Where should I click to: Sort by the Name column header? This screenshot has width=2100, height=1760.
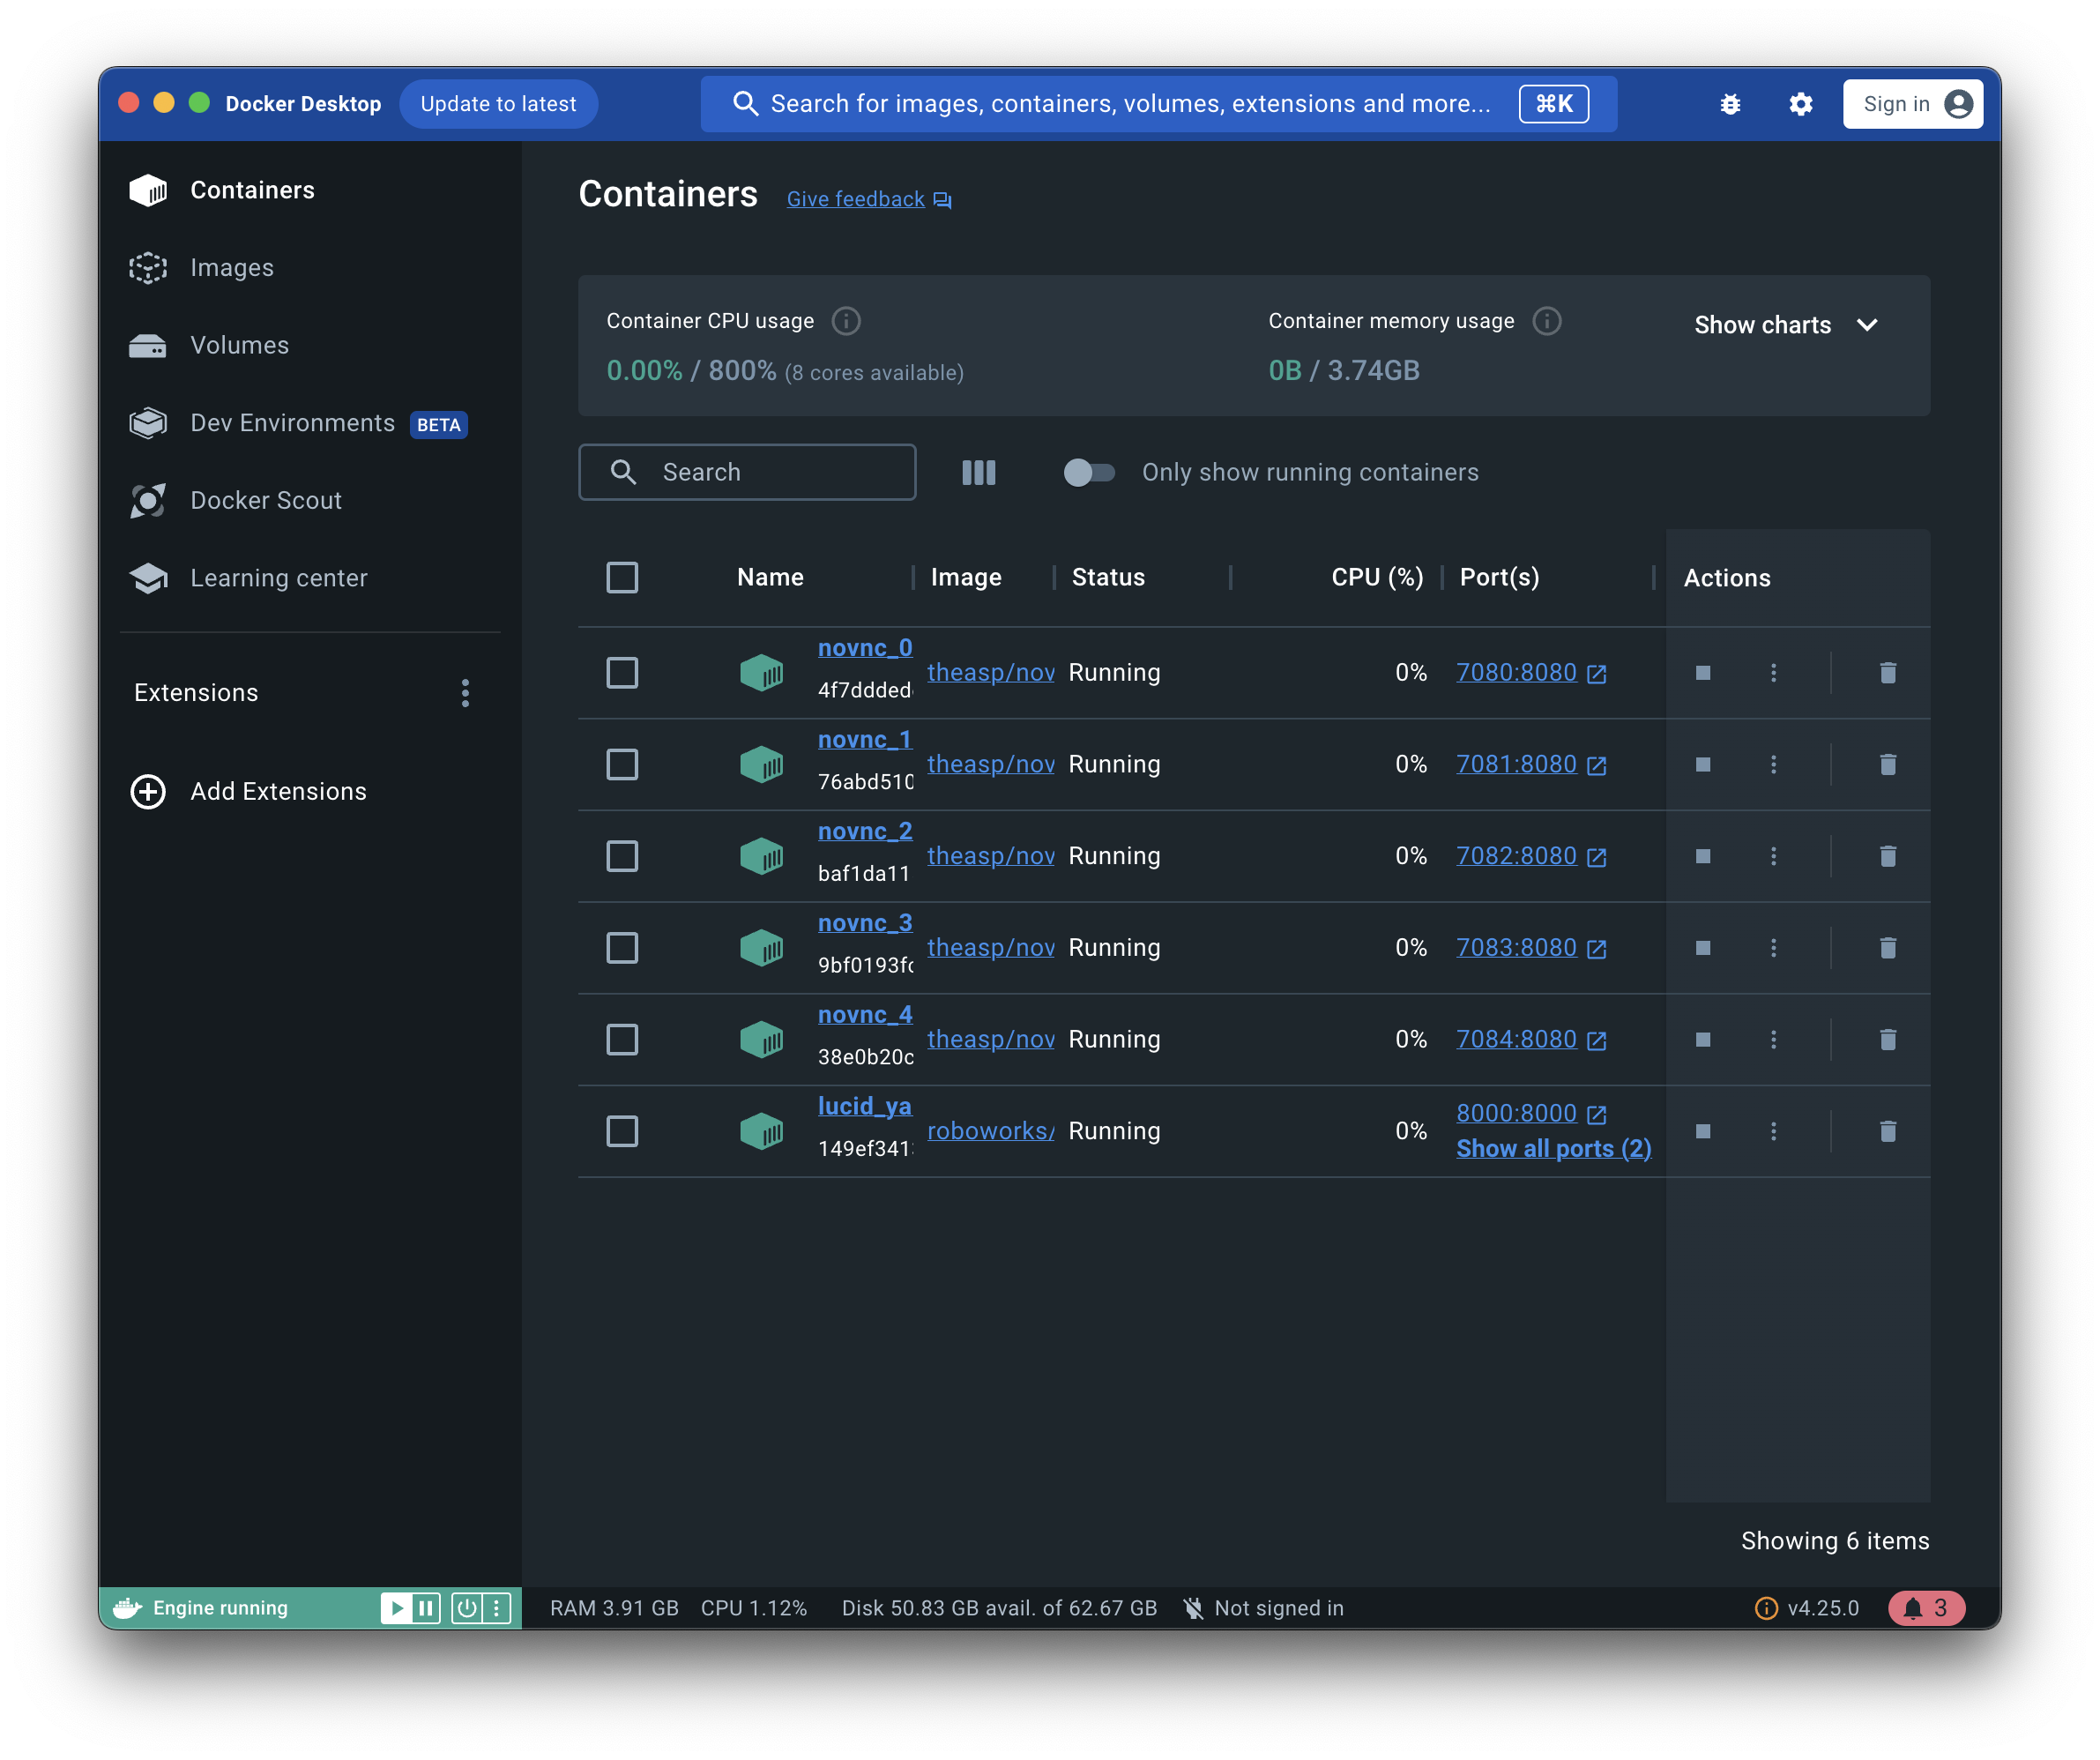770,577
